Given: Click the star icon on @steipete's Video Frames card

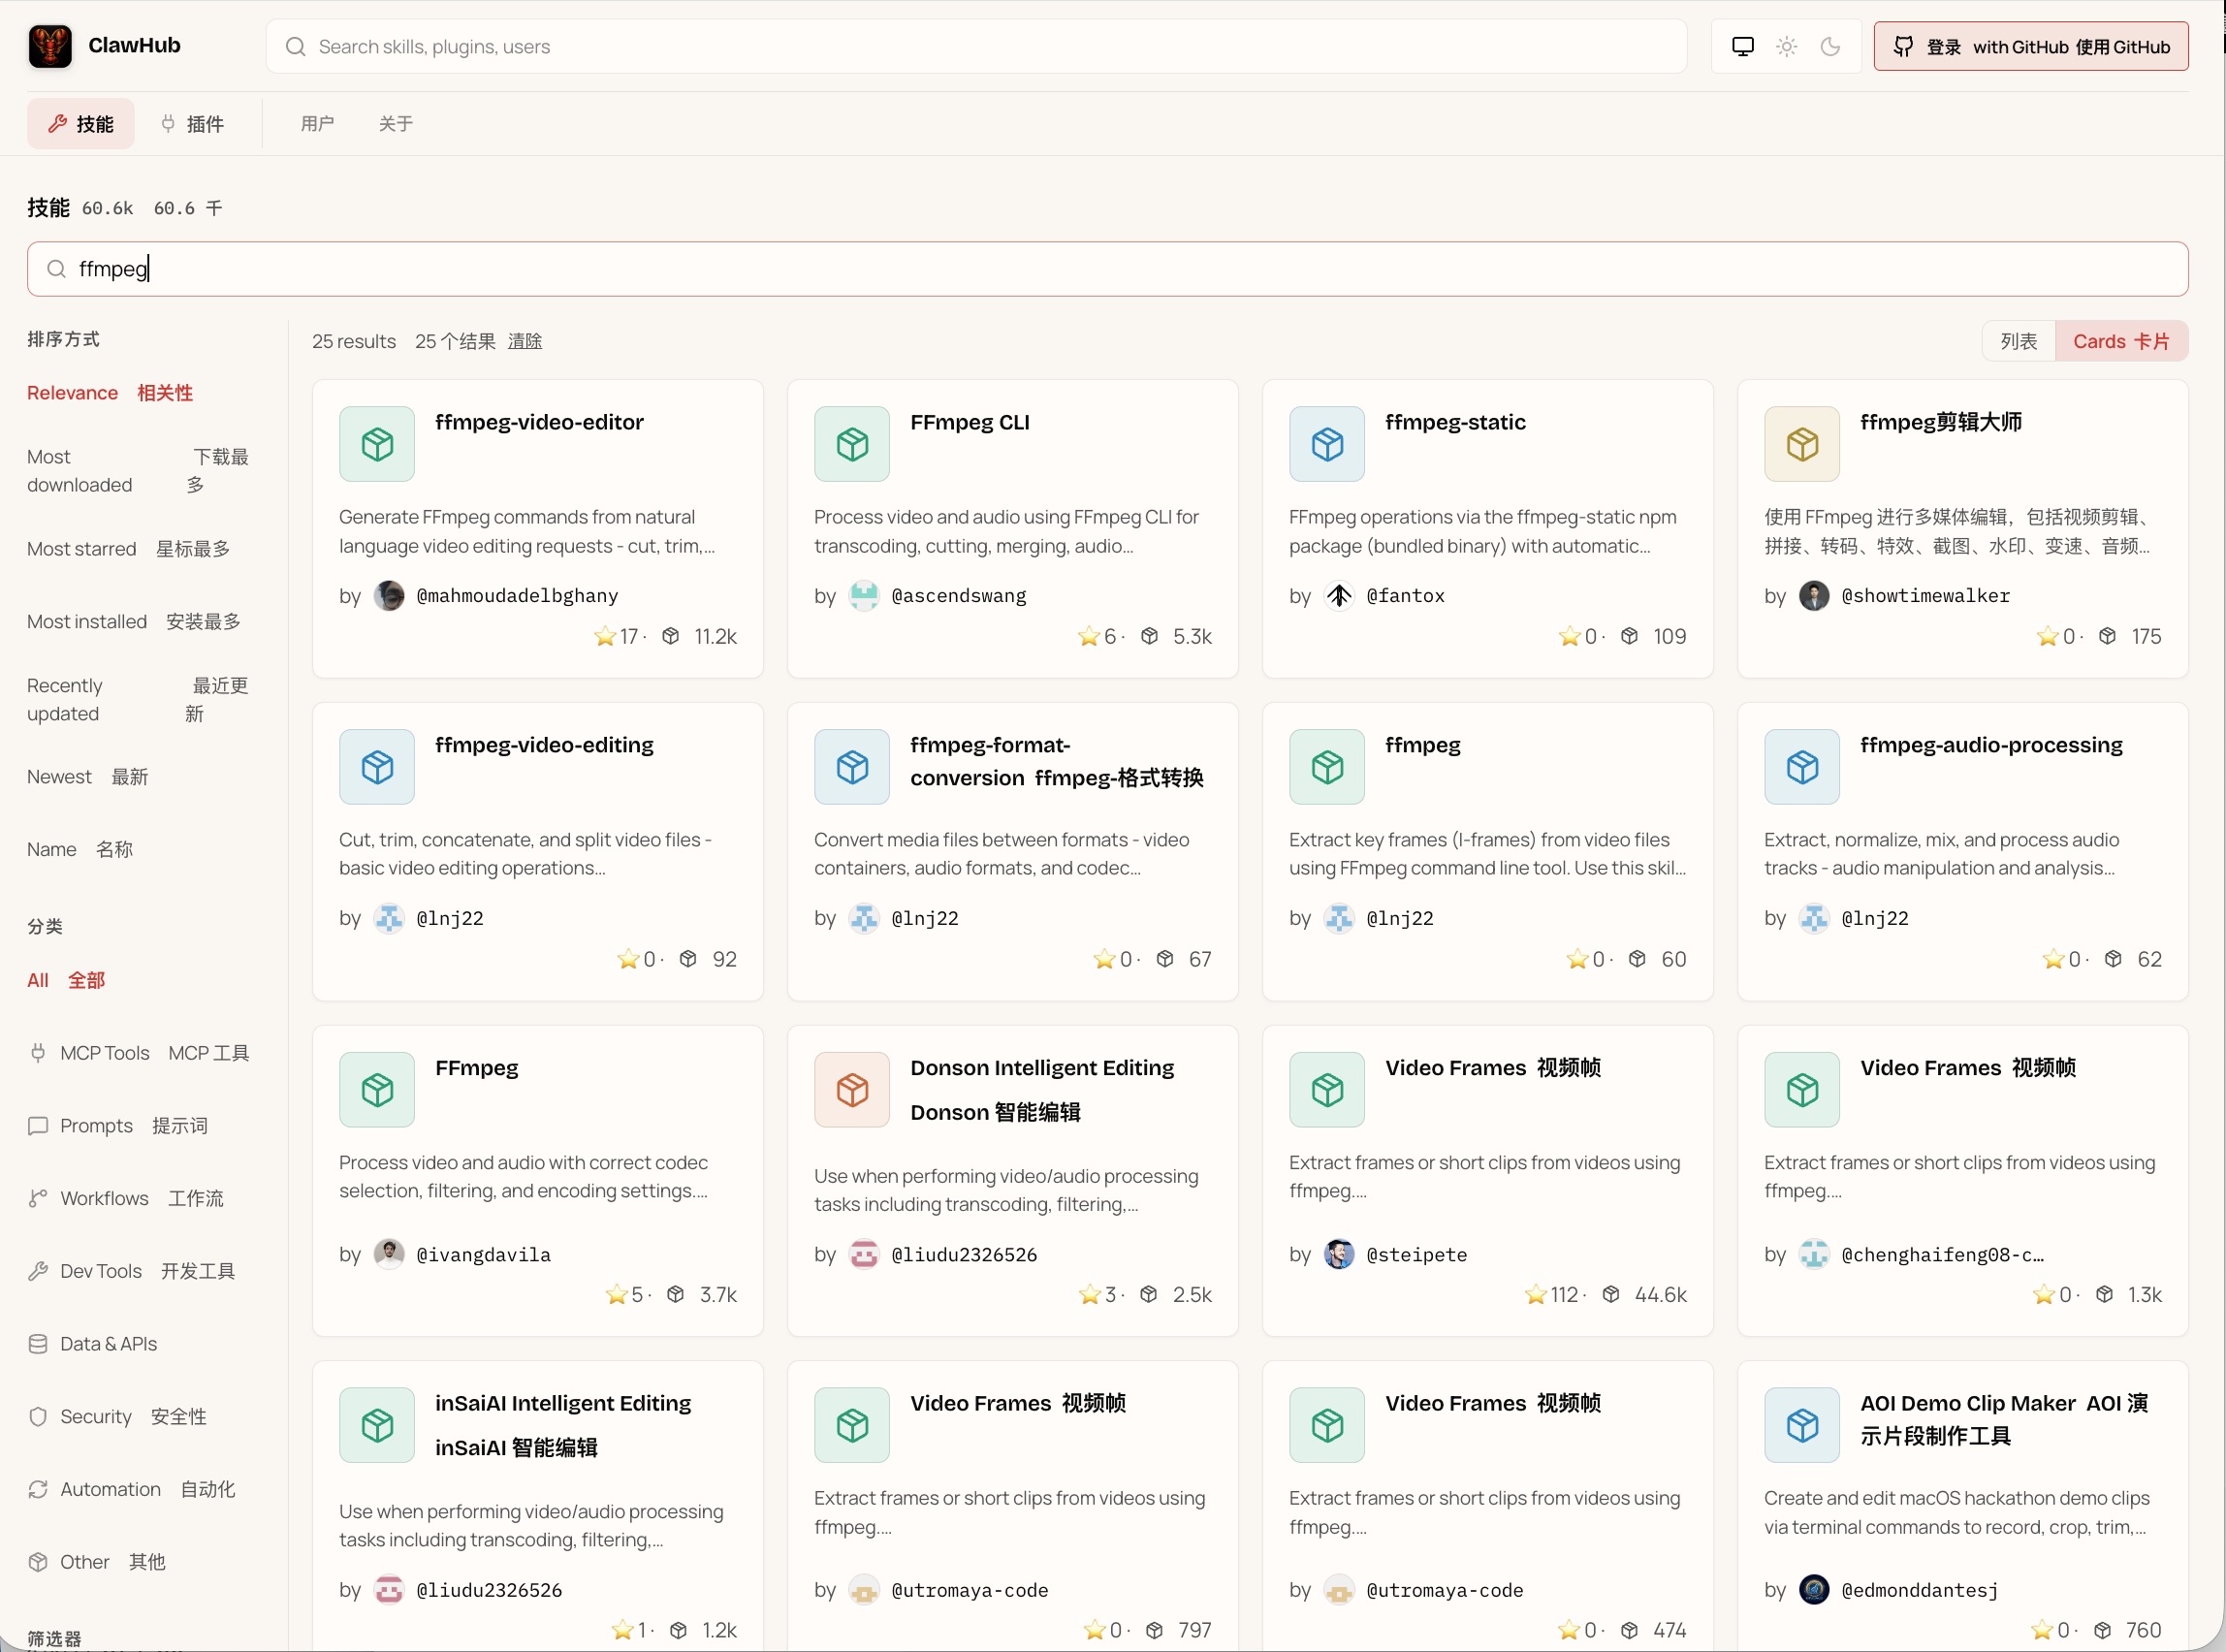Looking at the screenshot, I should click(x=1536, y=1295).
